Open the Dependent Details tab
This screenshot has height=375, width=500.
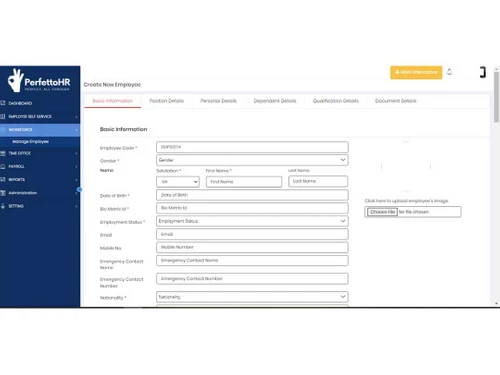pos(275,101)
